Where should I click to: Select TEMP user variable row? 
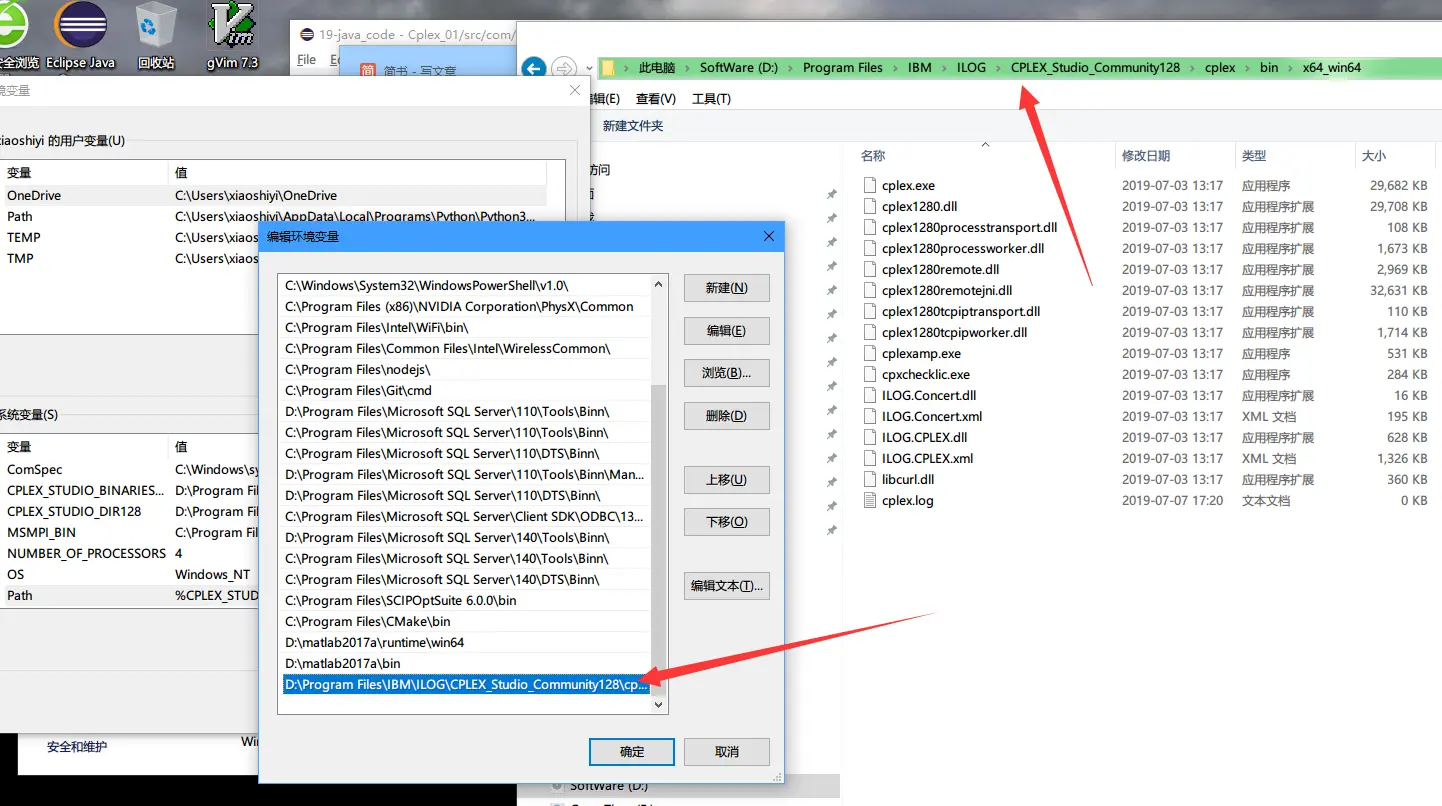point(130,238)
